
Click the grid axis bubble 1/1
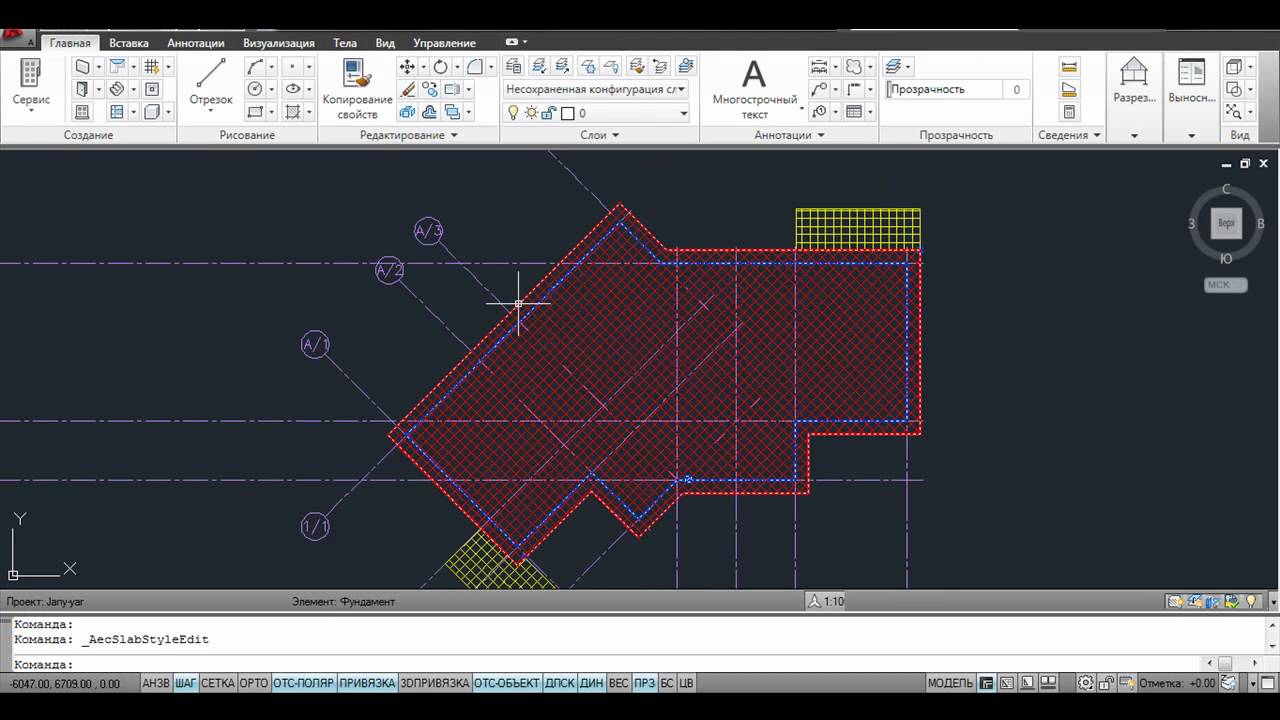(x=315, y=527)
